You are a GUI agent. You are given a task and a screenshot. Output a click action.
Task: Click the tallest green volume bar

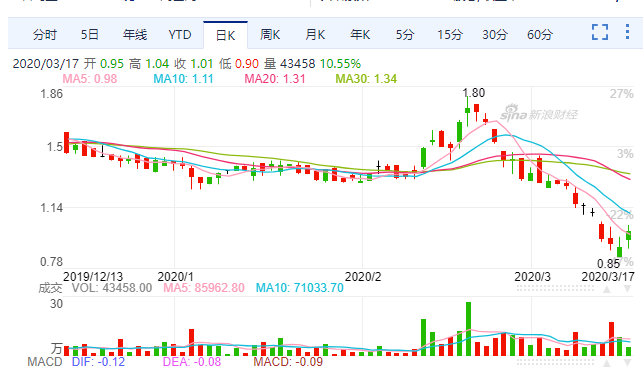coord(468,329)
